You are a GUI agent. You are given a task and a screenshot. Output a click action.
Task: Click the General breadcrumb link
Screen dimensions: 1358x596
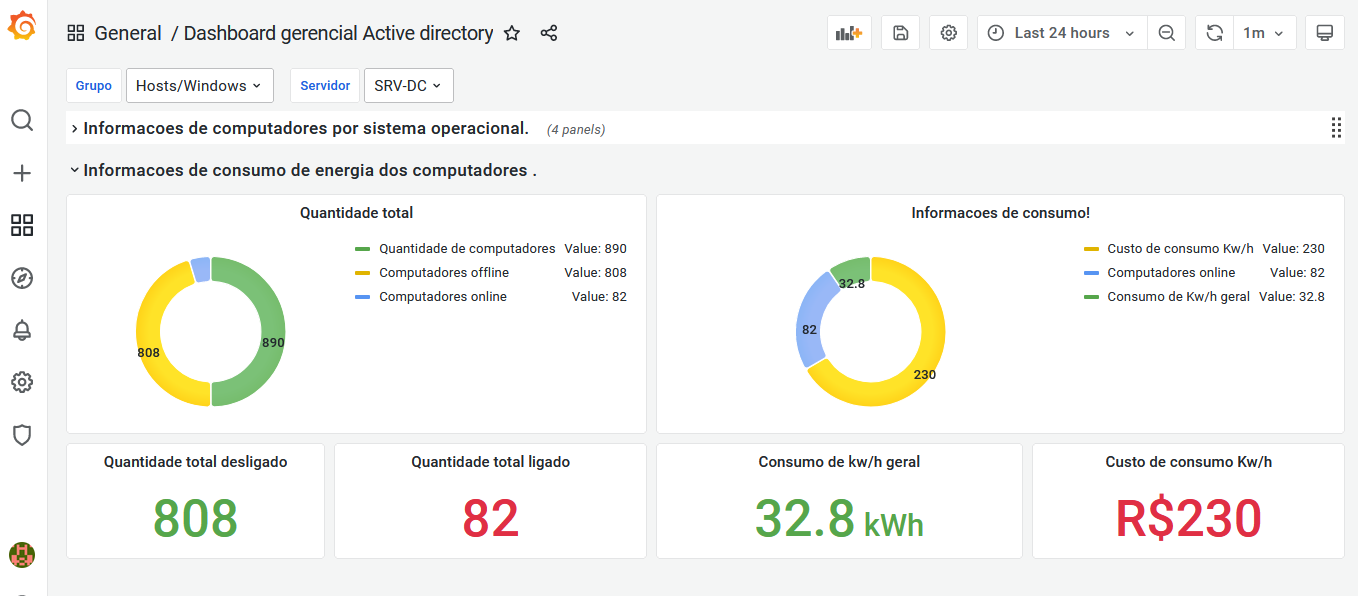point(128,33)
